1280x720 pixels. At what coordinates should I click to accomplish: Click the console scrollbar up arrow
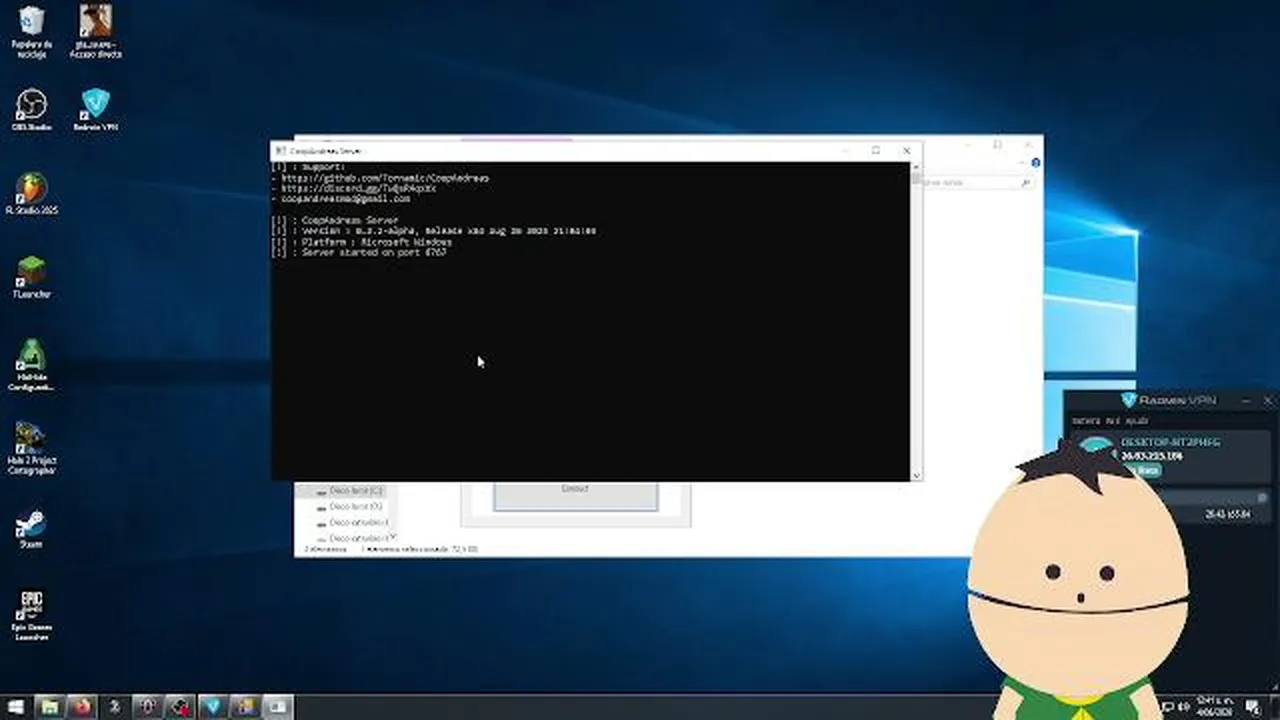pyautogui.click(x=916, y=168)
